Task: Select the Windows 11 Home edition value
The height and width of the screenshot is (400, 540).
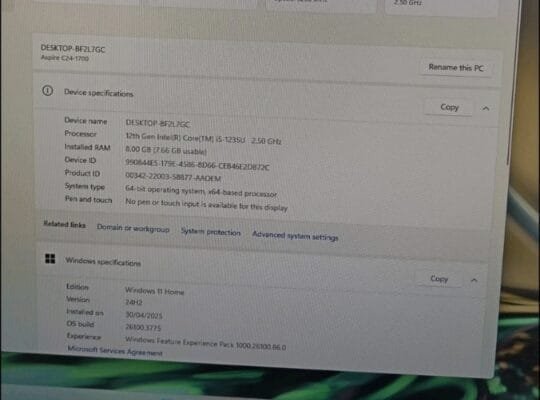Action: 154,291
